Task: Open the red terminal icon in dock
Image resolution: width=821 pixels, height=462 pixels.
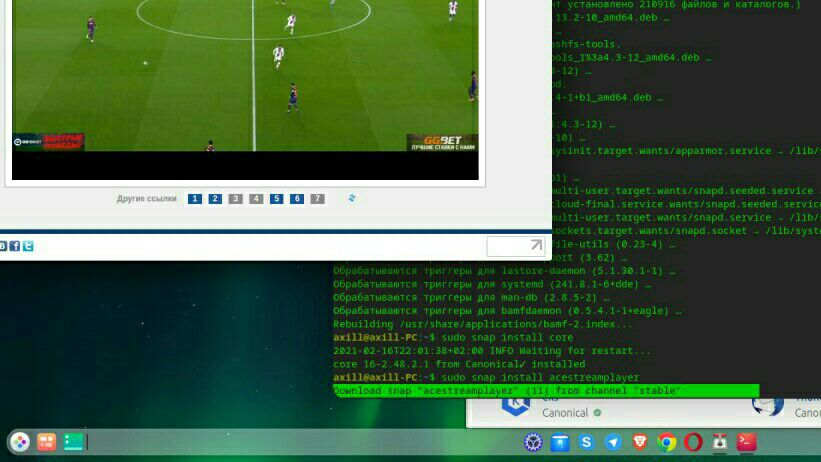Action: tap(746, 442)
